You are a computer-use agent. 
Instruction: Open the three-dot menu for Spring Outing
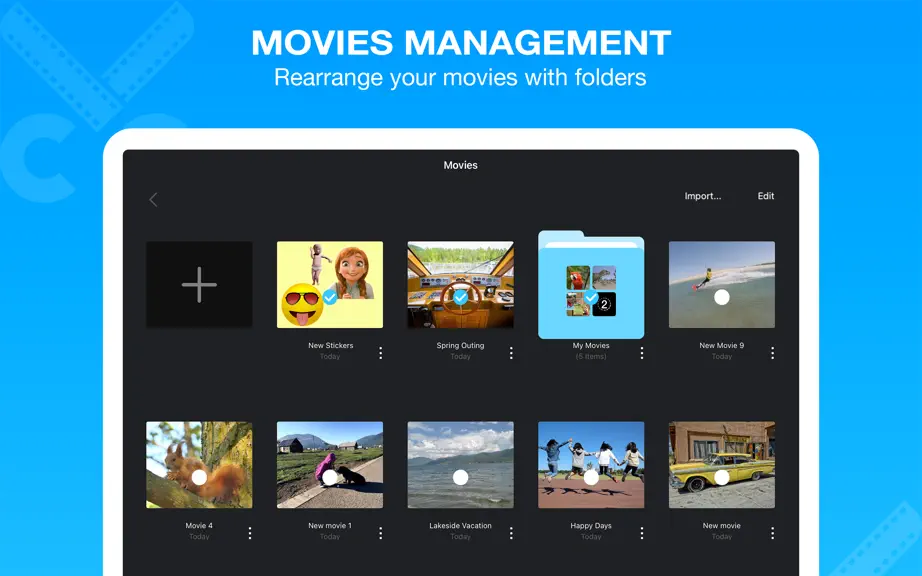tap(511, 353)
